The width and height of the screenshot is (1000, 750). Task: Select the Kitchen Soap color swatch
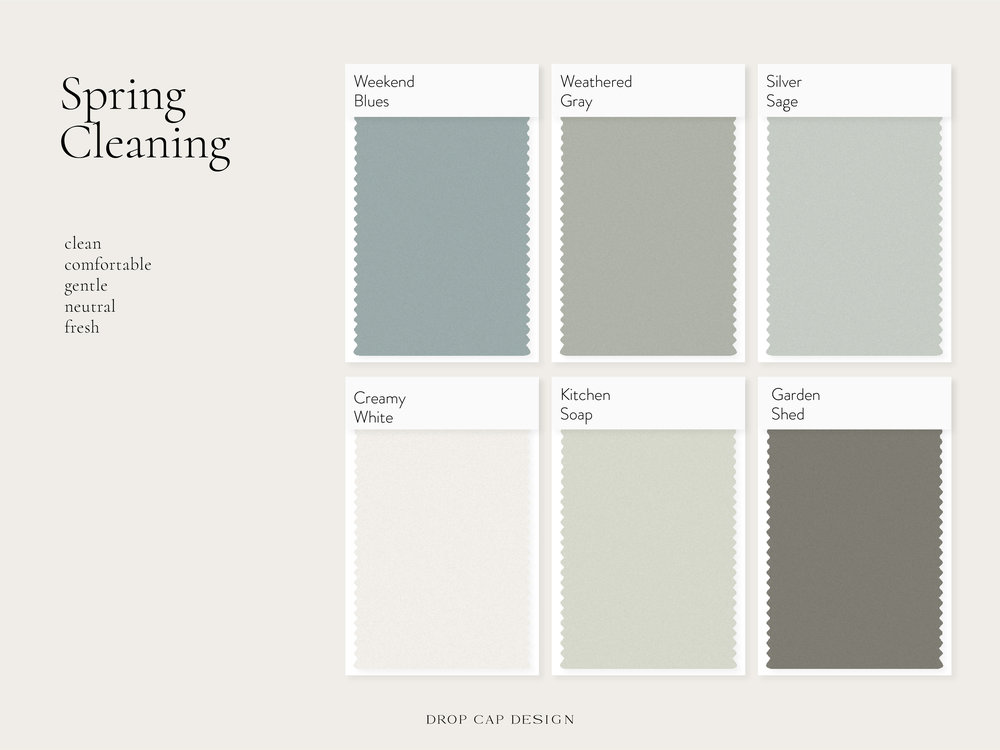[x=648, y=550]
